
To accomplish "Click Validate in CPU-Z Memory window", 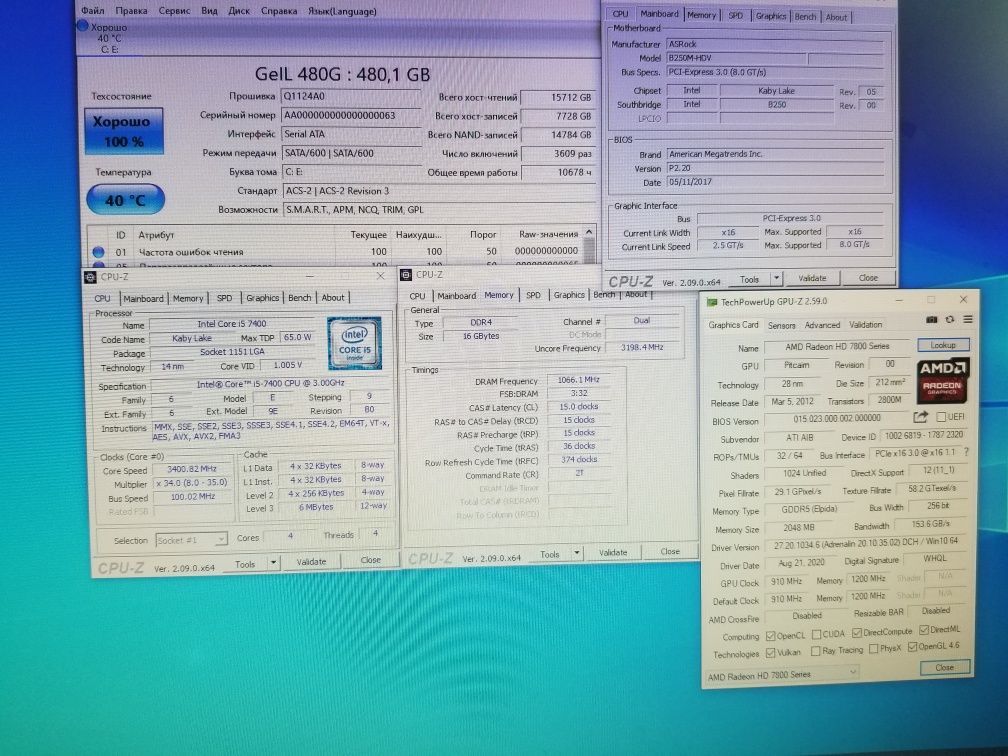I will tap(613, 552).
